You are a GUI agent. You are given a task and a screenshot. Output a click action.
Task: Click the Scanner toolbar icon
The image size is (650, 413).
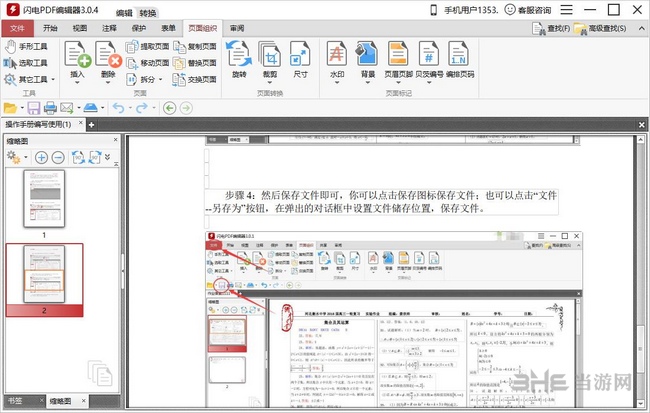(90, 108)
